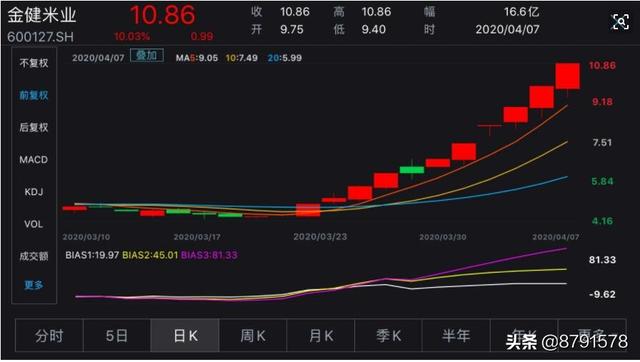
Task: Open the 季K chart tab
Action: 389,335
